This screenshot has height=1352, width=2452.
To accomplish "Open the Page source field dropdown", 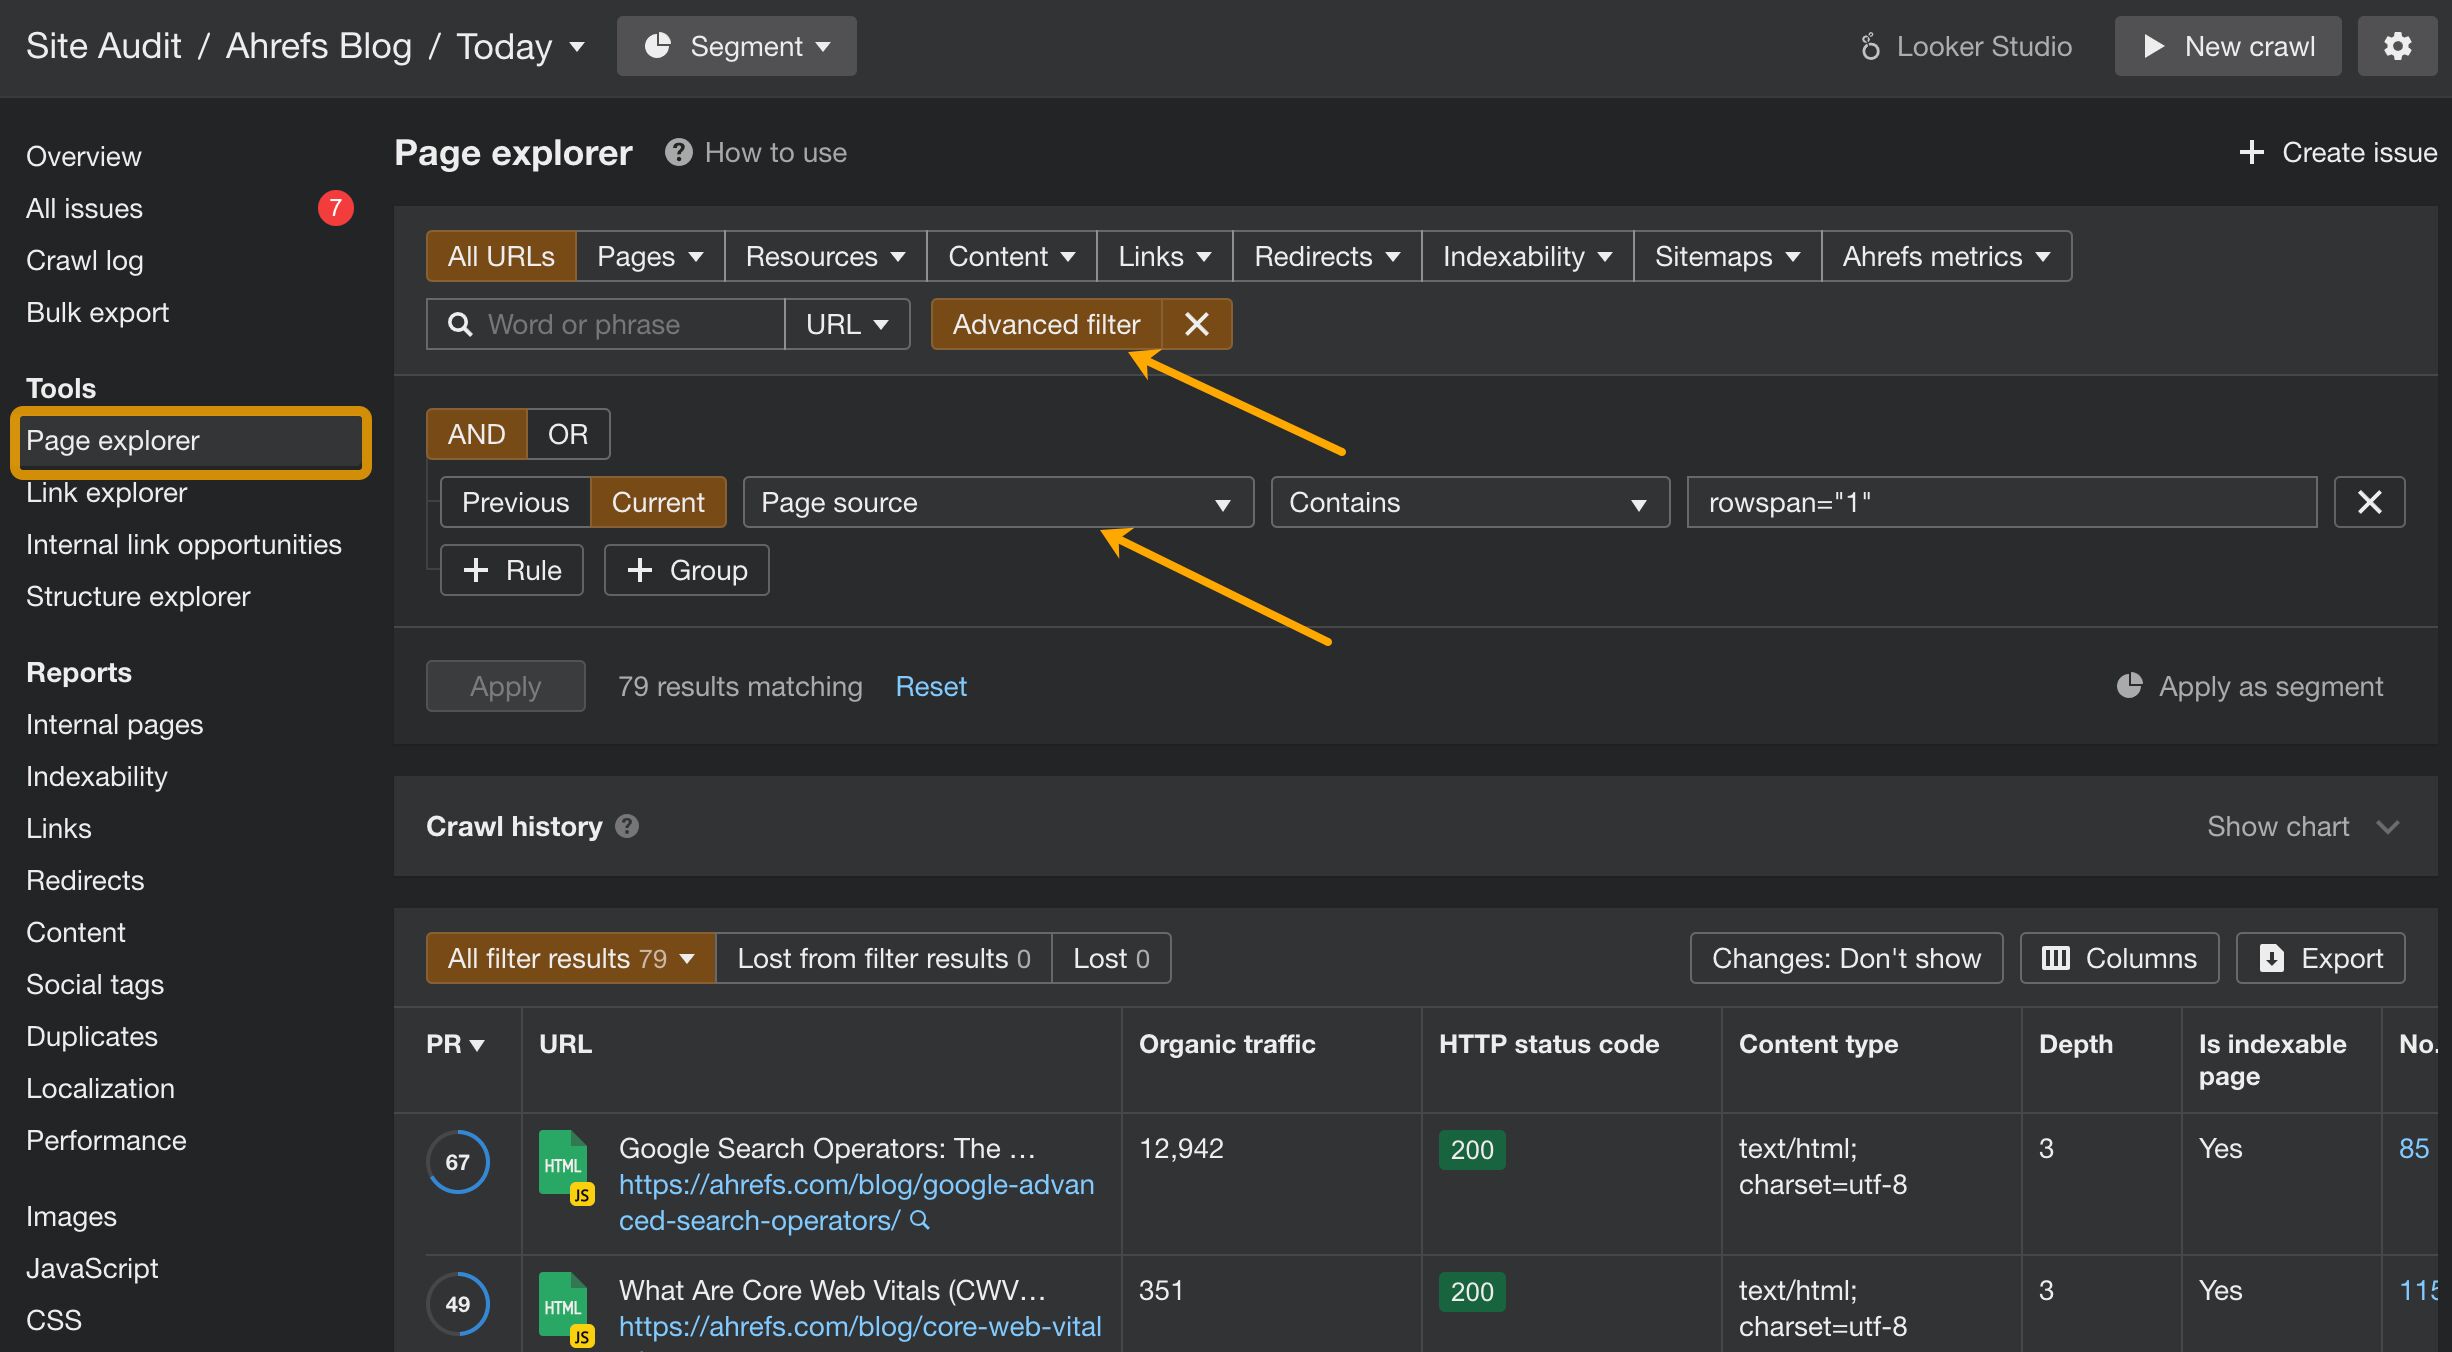I will click(997, 502).
